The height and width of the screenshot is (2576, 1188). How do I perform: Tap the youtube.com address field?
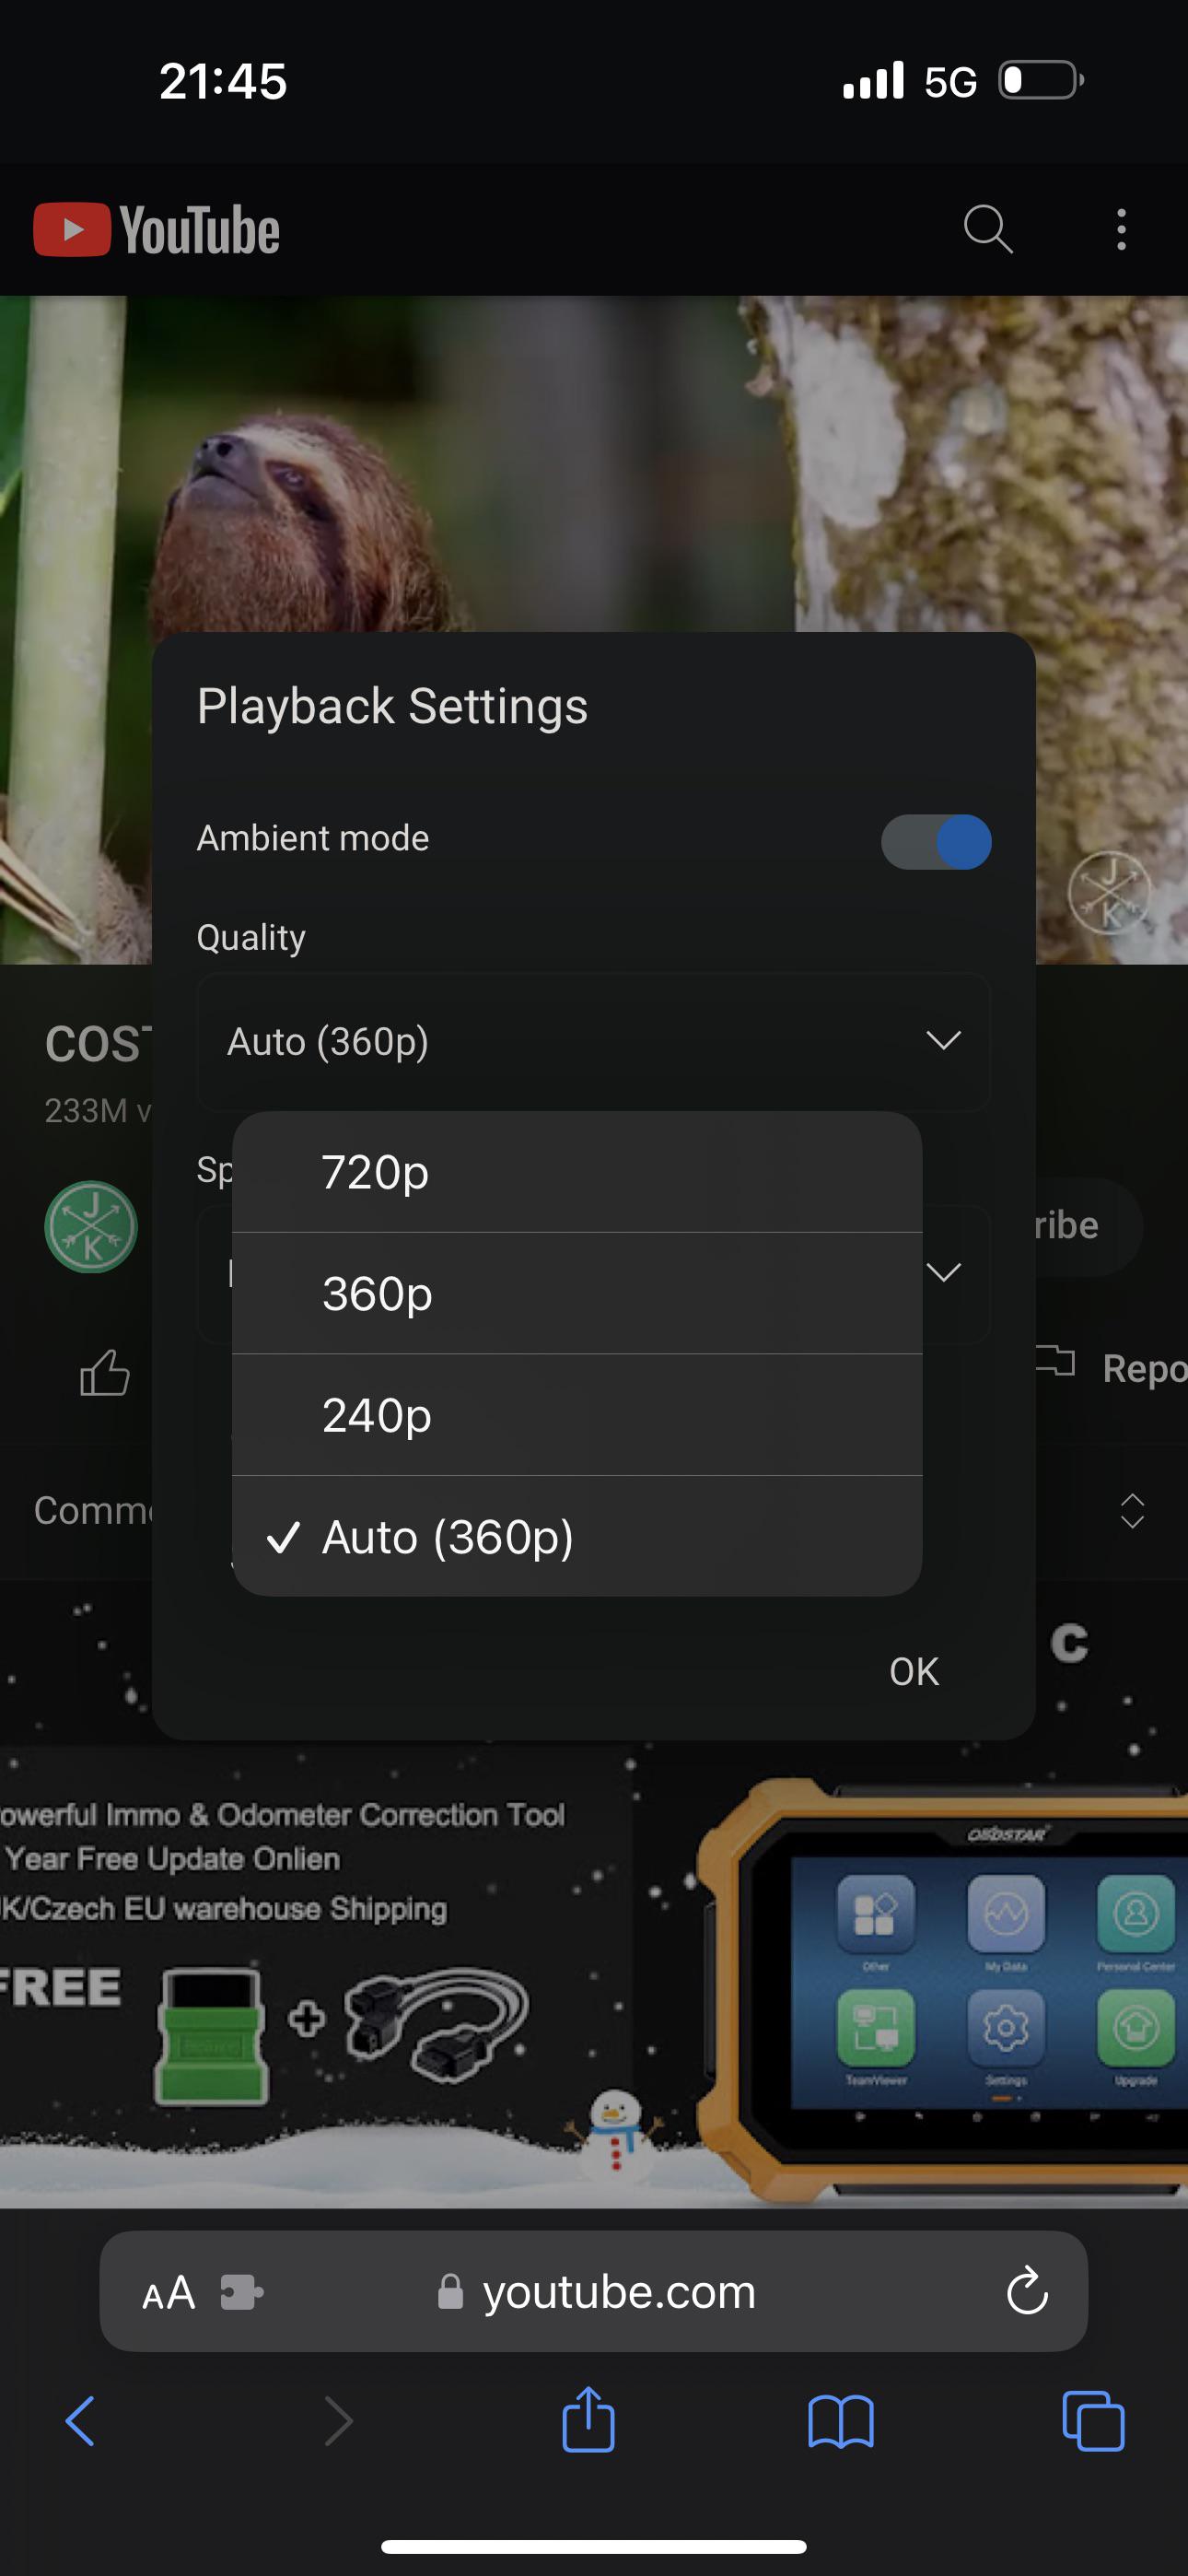tap(594, 2291)
